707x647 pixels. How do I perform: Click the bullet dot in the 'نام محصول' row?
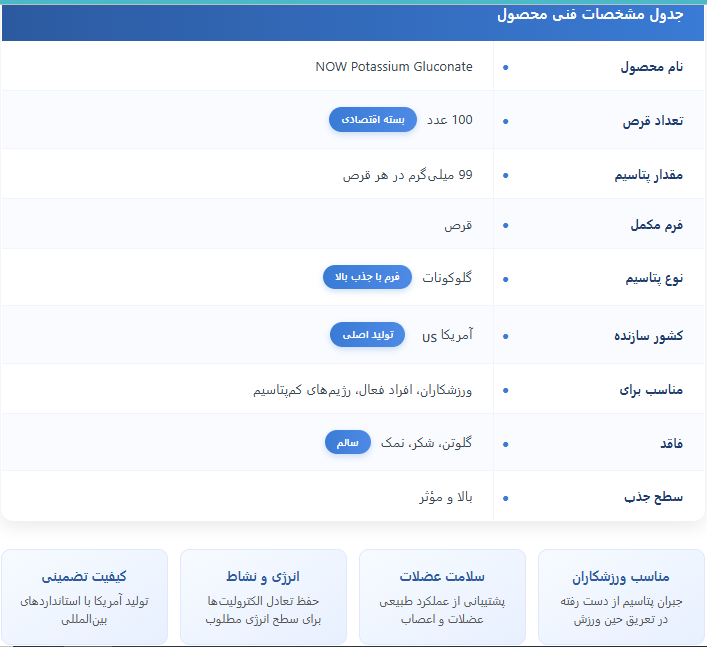coord(505,68)
